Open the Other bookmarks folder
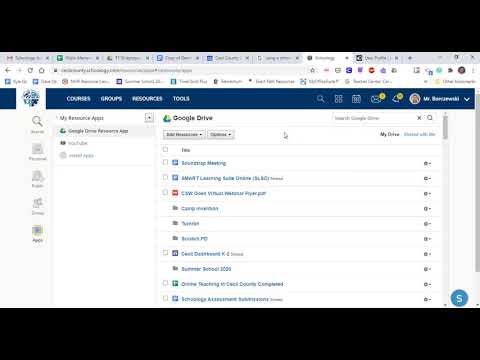The width and height of the screenshot is (480, 360). [456, 81]
